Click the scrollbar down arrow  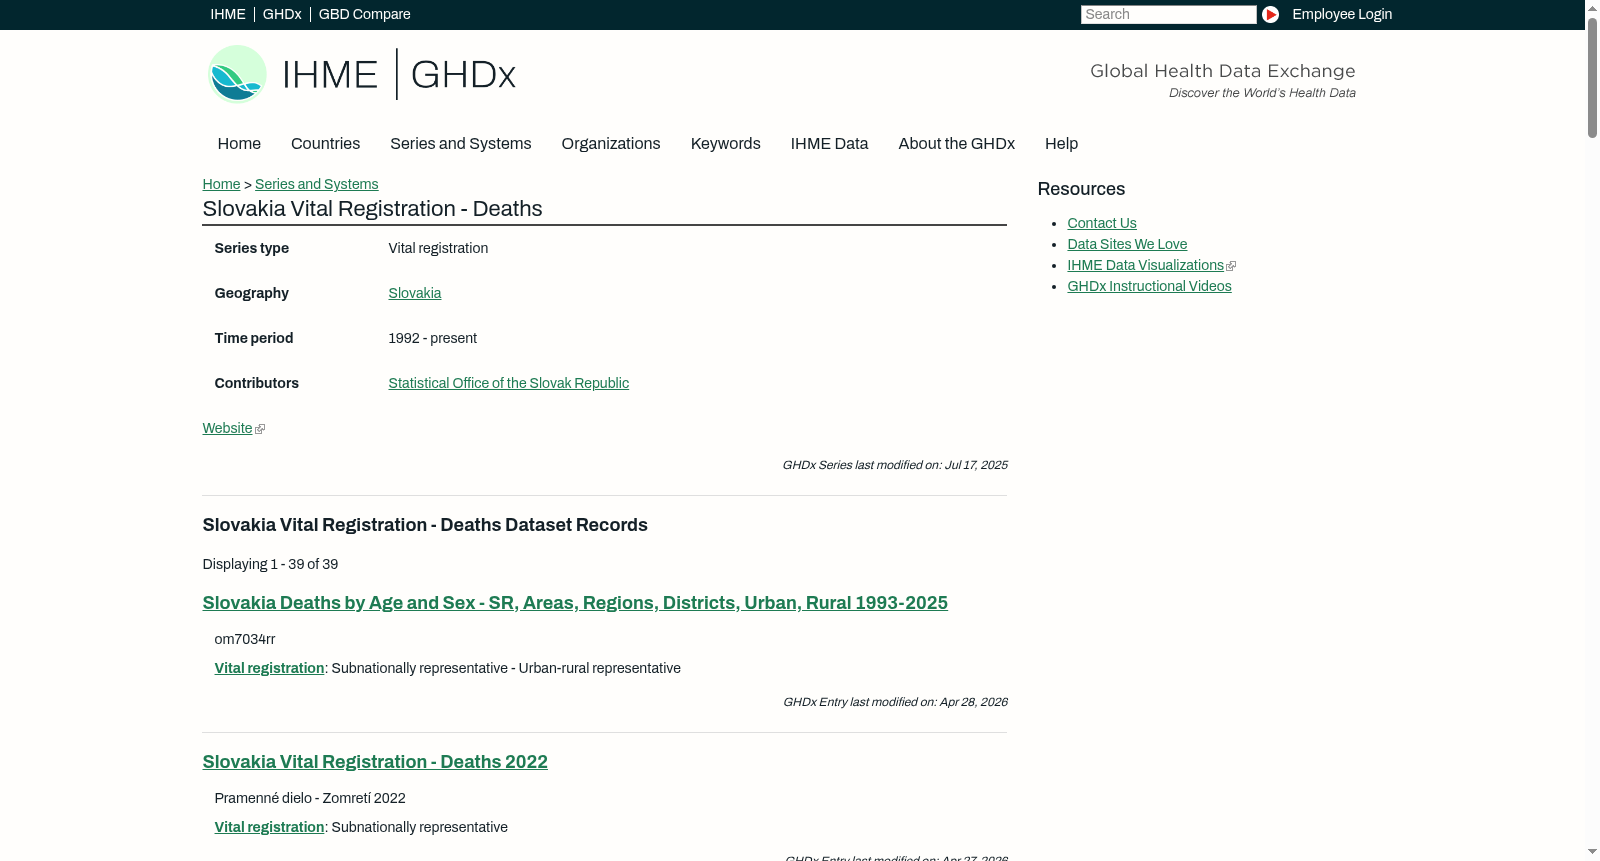pos(1592,853)
